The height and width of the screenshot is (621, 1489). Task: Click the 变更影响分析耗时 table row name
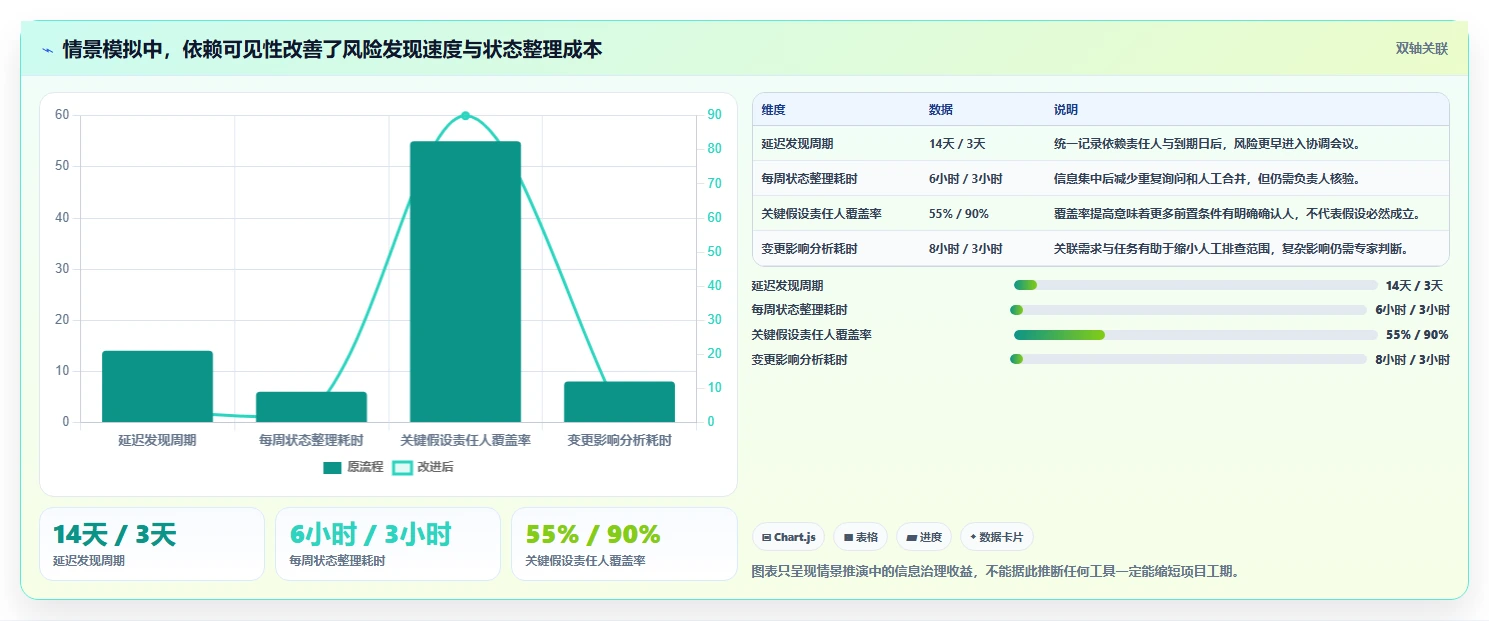point(809,249)
